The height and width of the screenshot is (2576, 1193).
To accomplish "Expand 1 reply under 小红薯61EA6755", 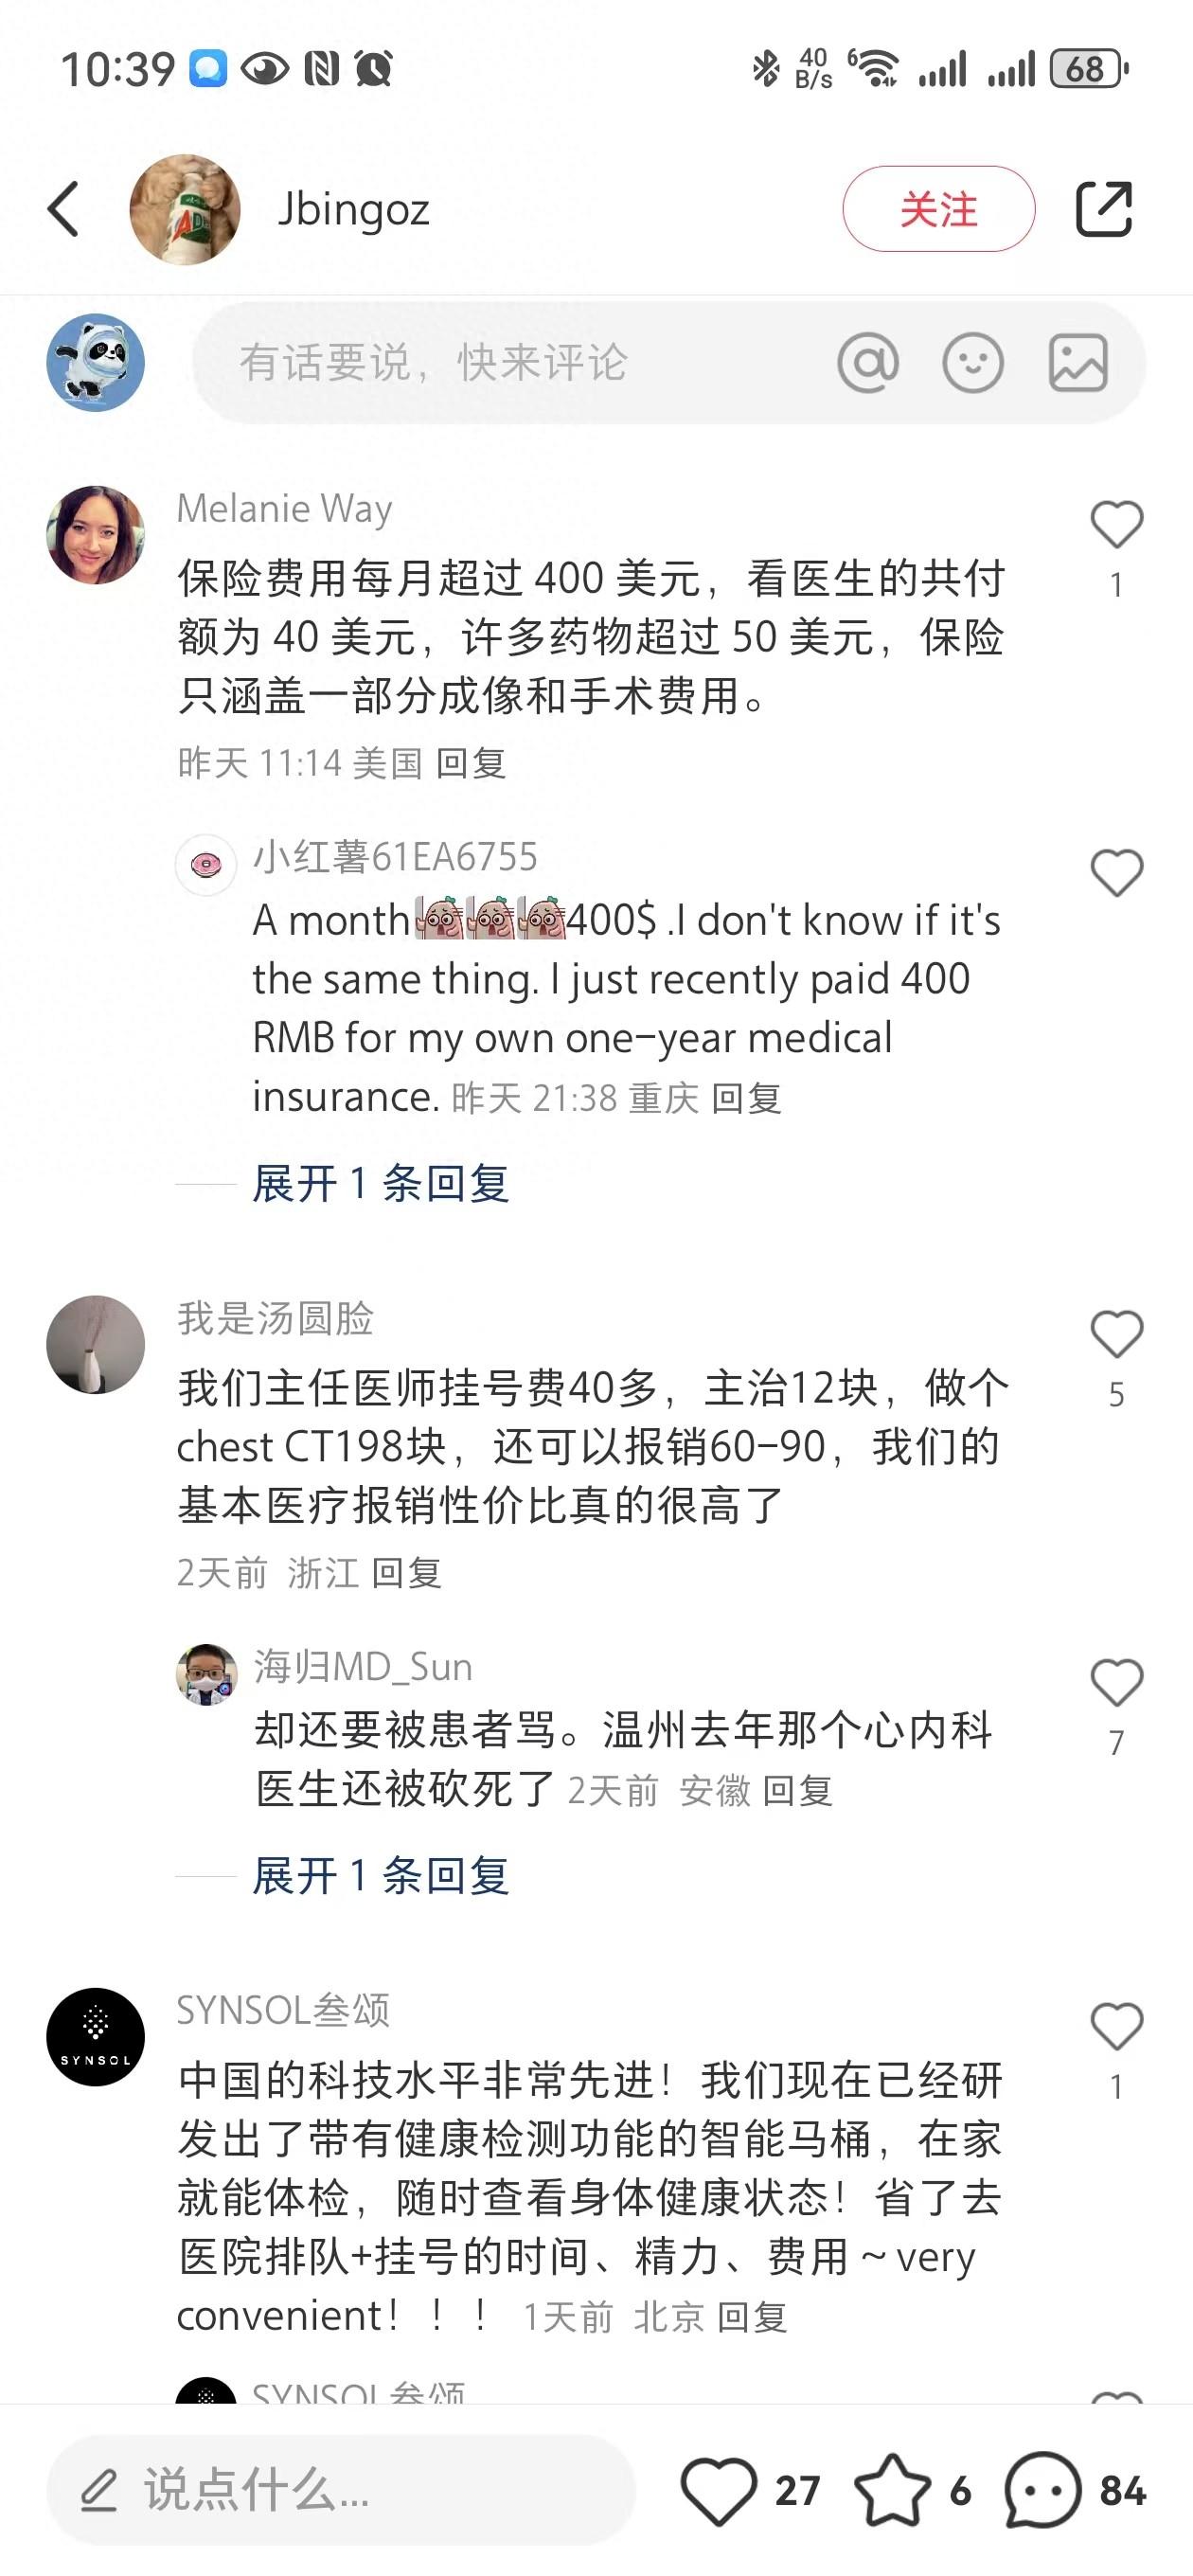I will click(381, 1184).
